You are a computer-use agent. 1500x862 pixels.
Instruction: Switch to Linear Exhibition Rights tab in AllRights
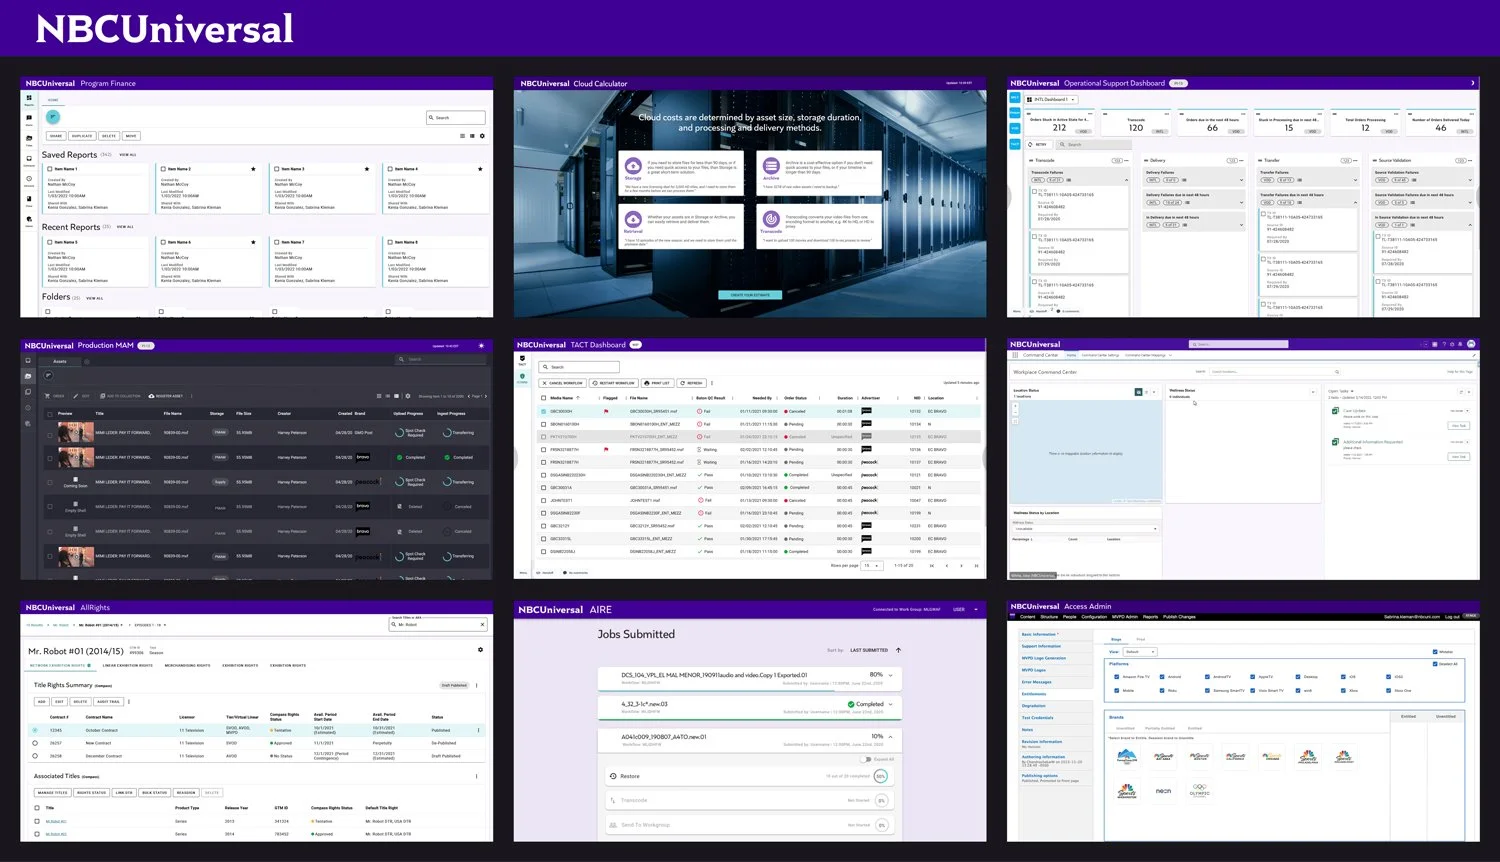click(127, 665)
